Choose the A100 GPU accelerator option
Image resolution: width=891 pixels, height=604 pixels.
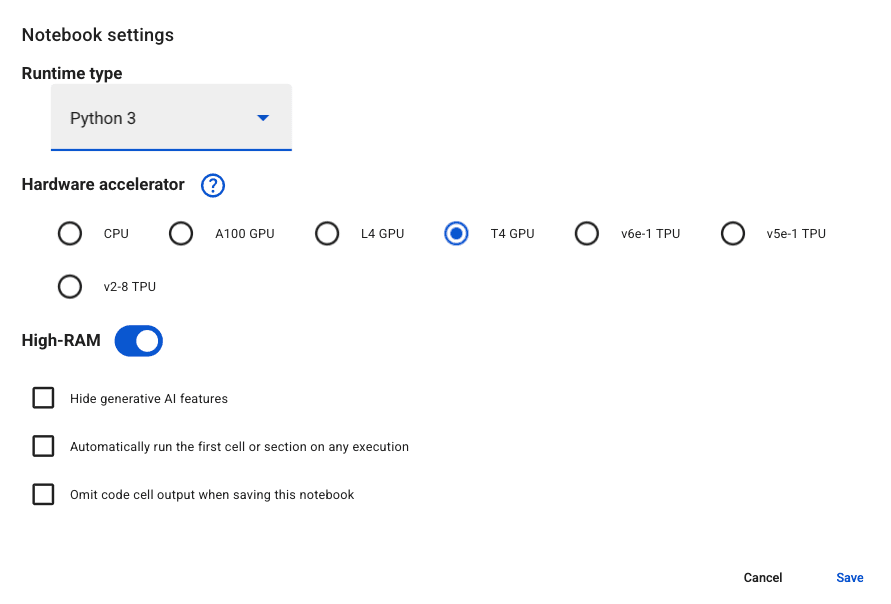click(x=181, y=234)
